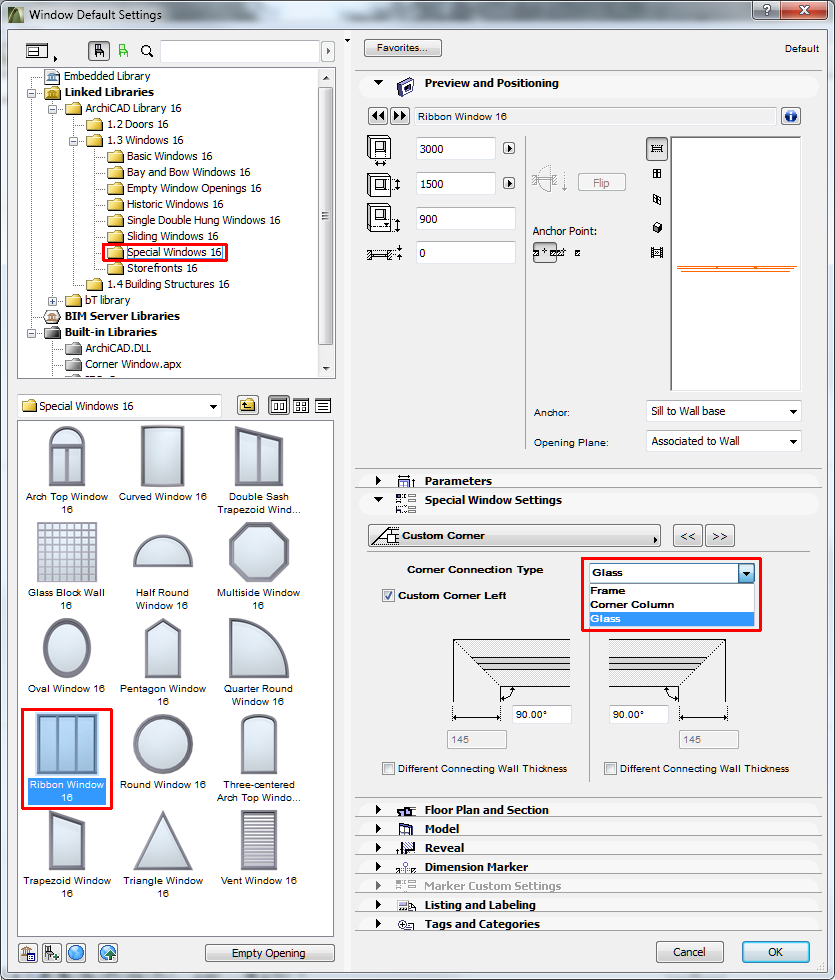Click the large anchor point button
The width and height of the screenshot is (835, 980).
[x=546, y=252]
